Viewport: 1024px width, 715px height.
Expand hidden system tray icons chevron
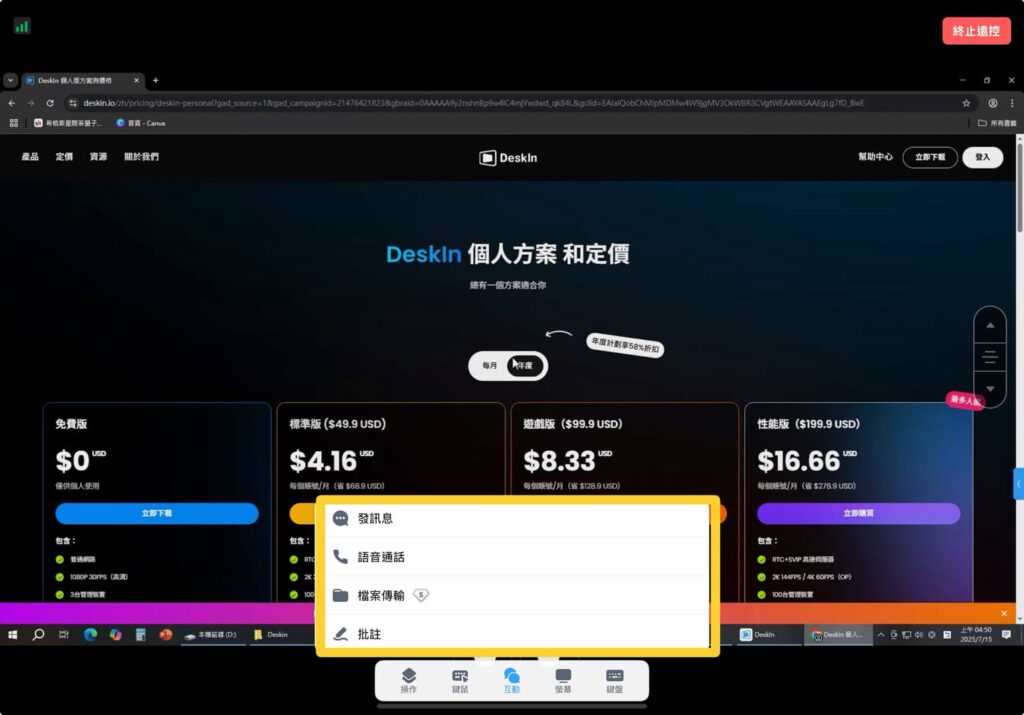[x=881, y=635]
